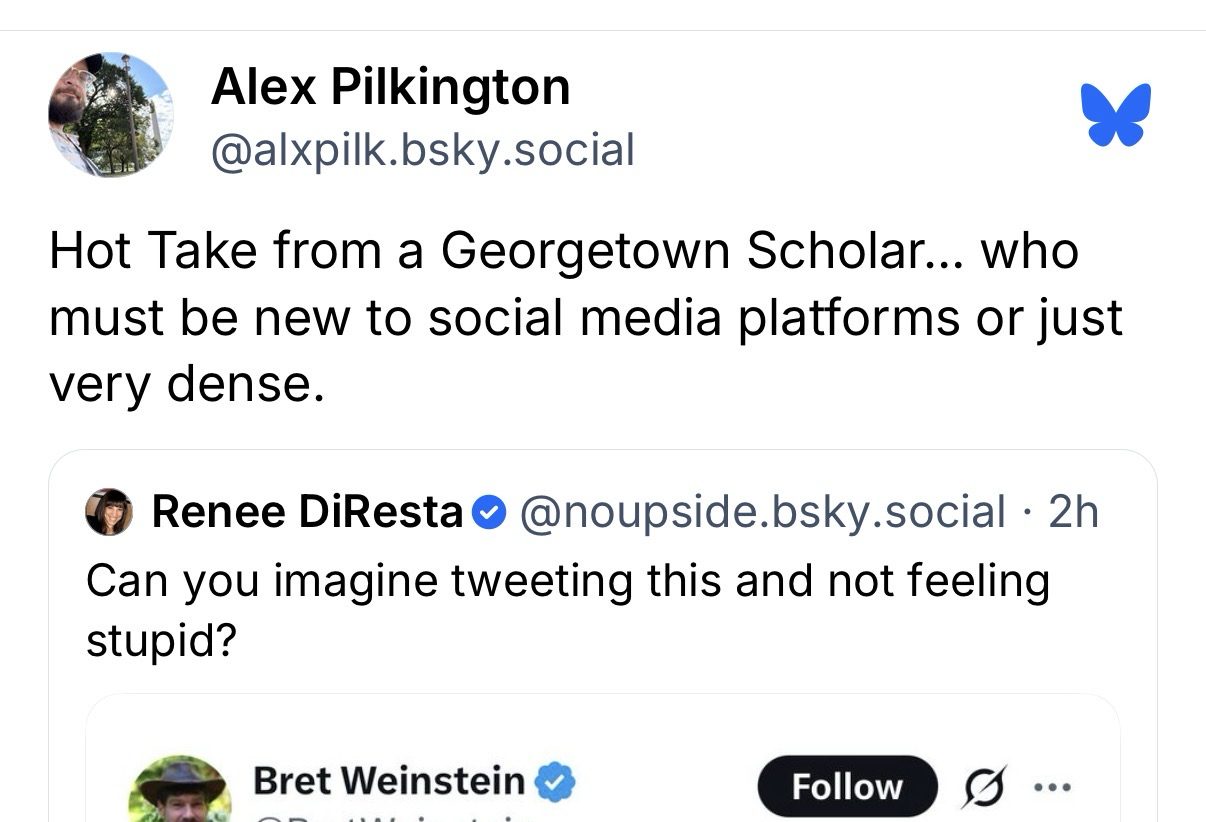The image size is (1206, 822).
Task: Open quoted post "Can you imagine tweeting this"
Action: tap(566, 581)
